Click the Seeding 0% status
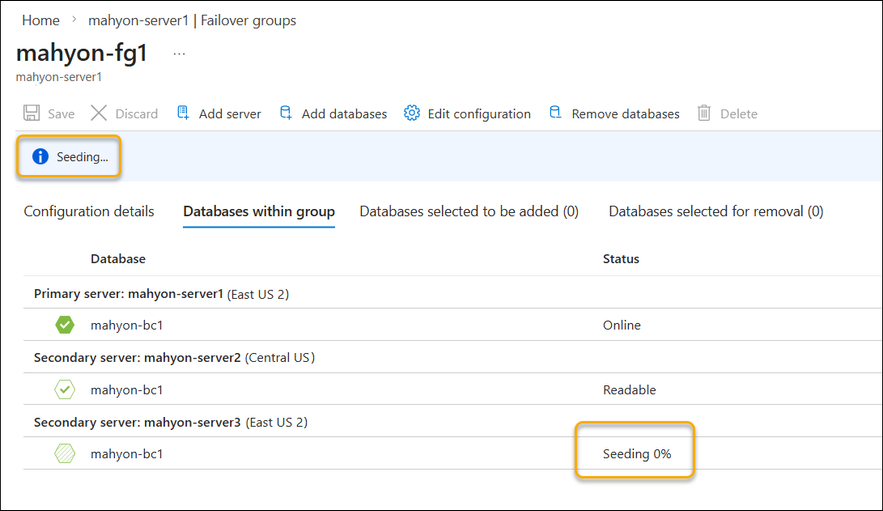883x511 pixels. click(x=637, y=454)
